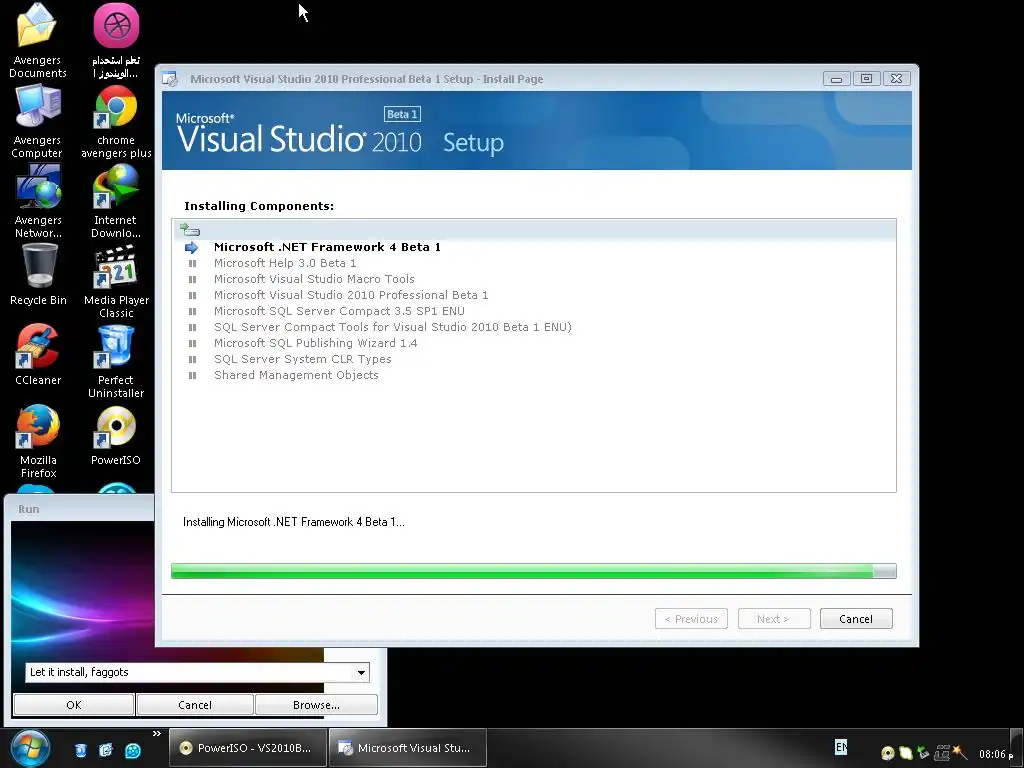Click the Run dialog title bar

tap(78, 509)
